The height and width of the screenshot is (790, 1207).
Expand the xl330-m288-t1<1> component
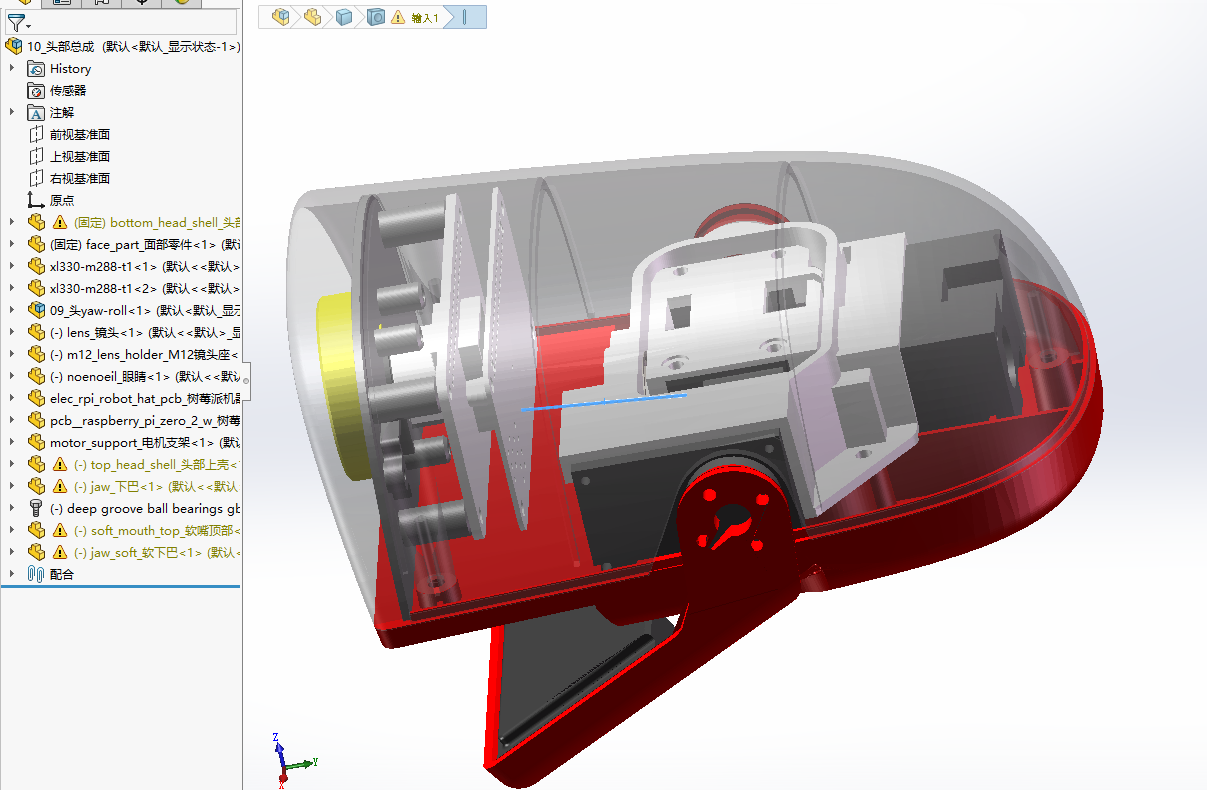(12, 266)
